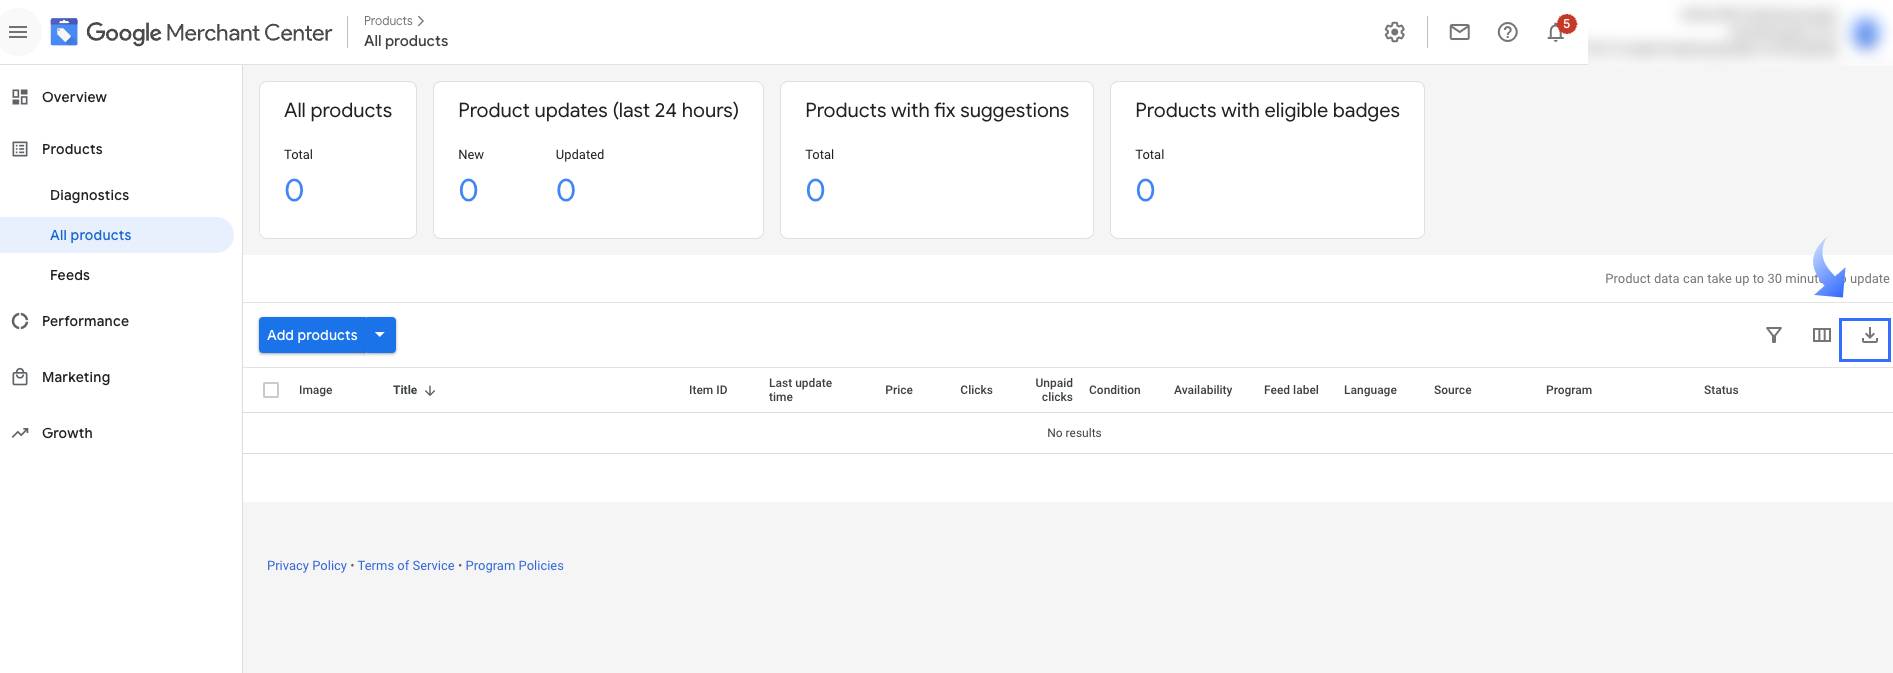Image resolution: width=1893 pixels, height=673 pixels.
Task: Click the Add products button
Action: tap(312, 335)
